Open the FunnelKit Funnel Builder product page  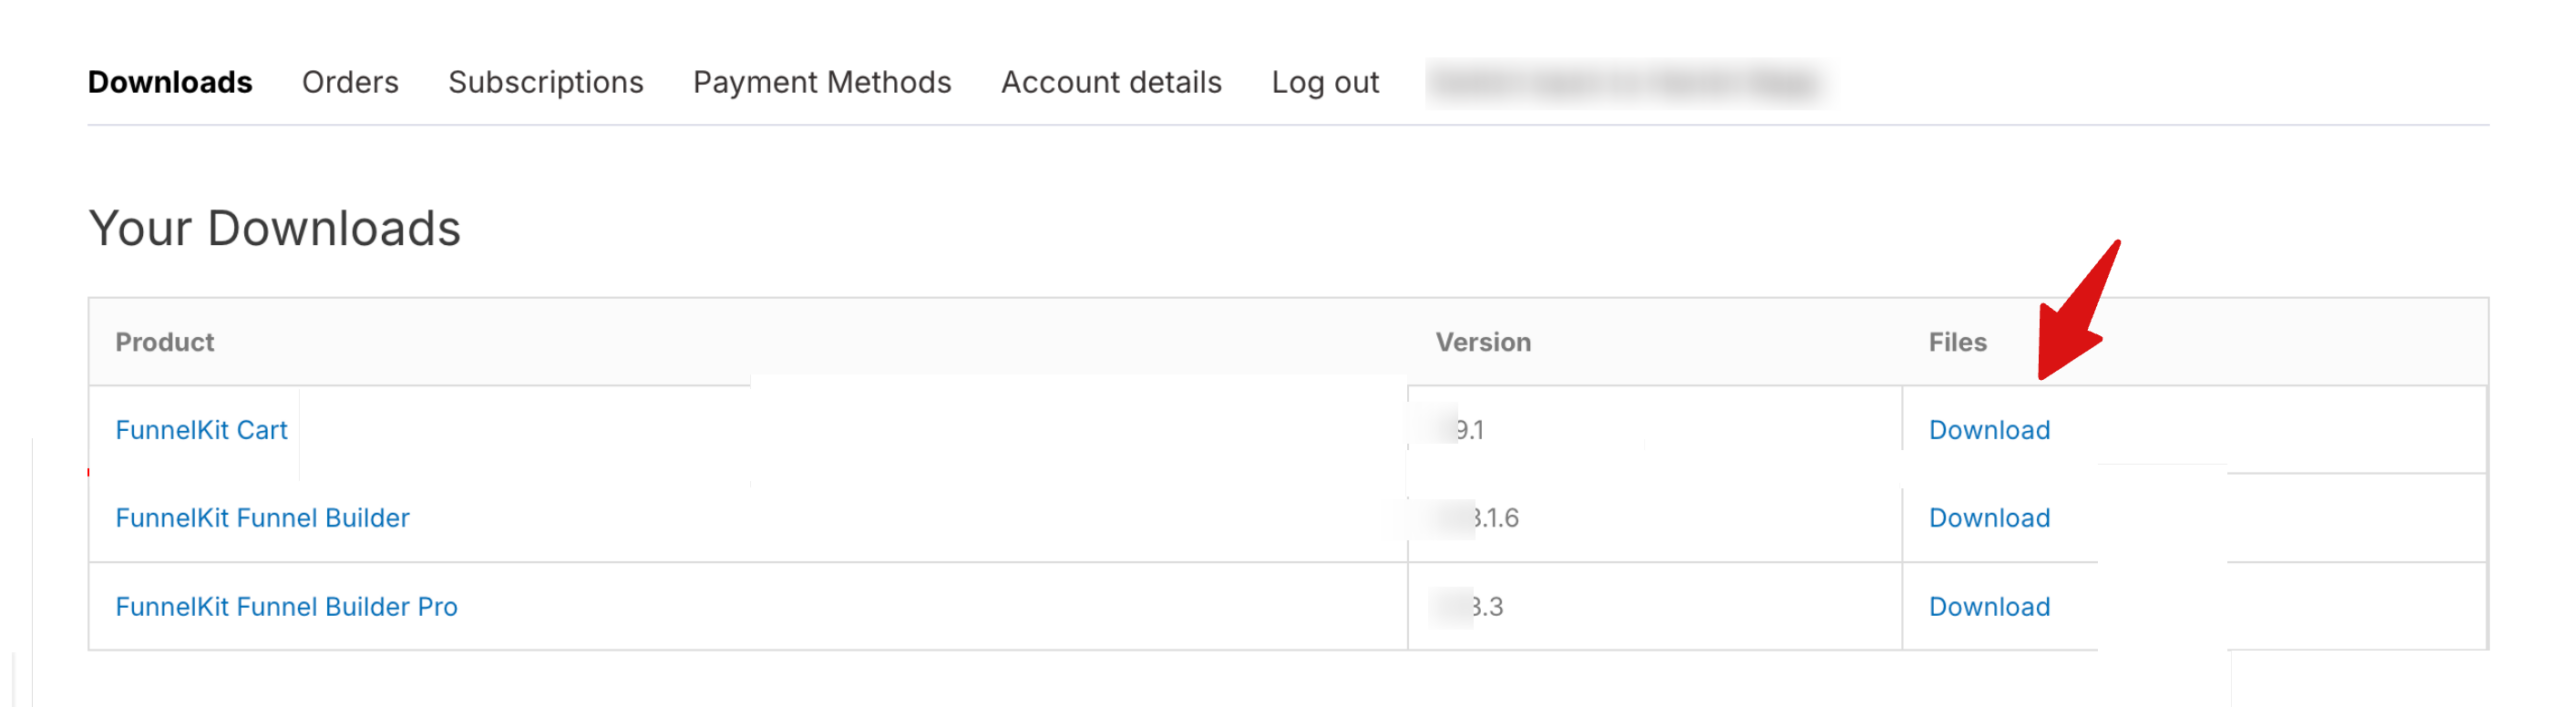[261, 518]
